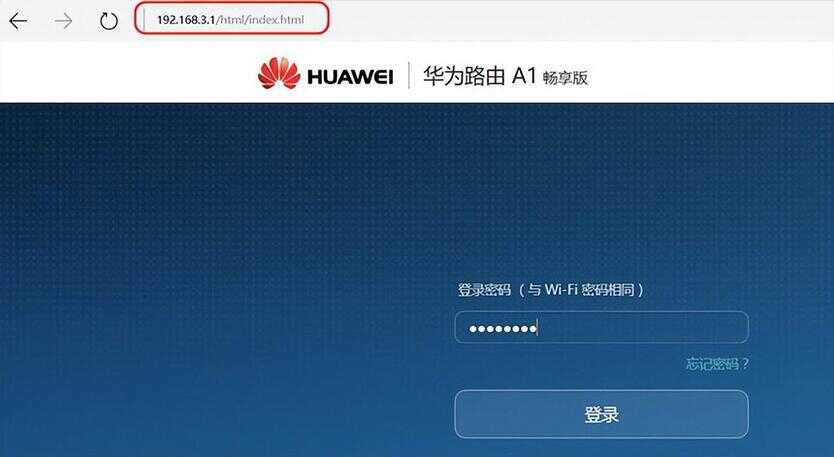The height and width of the screenshot is (457, 834).
Task: Click the 畅享版 edition label
Action: (x=565, y=78)
